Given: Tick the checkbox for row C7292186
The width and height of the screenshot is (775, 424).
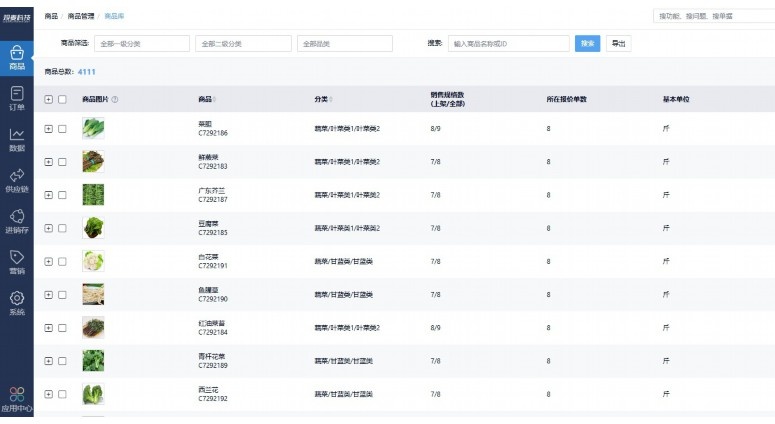Looking at the screenshot, I should click(x=62, y=128).
